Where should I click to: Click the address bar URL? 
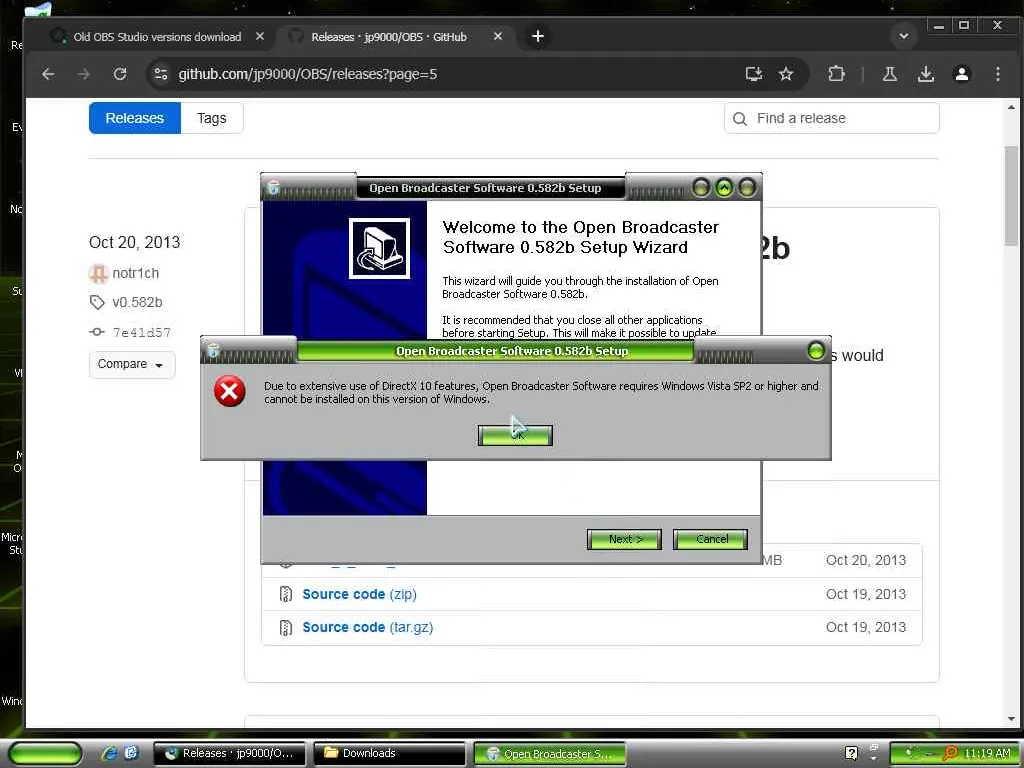point(308,74)
